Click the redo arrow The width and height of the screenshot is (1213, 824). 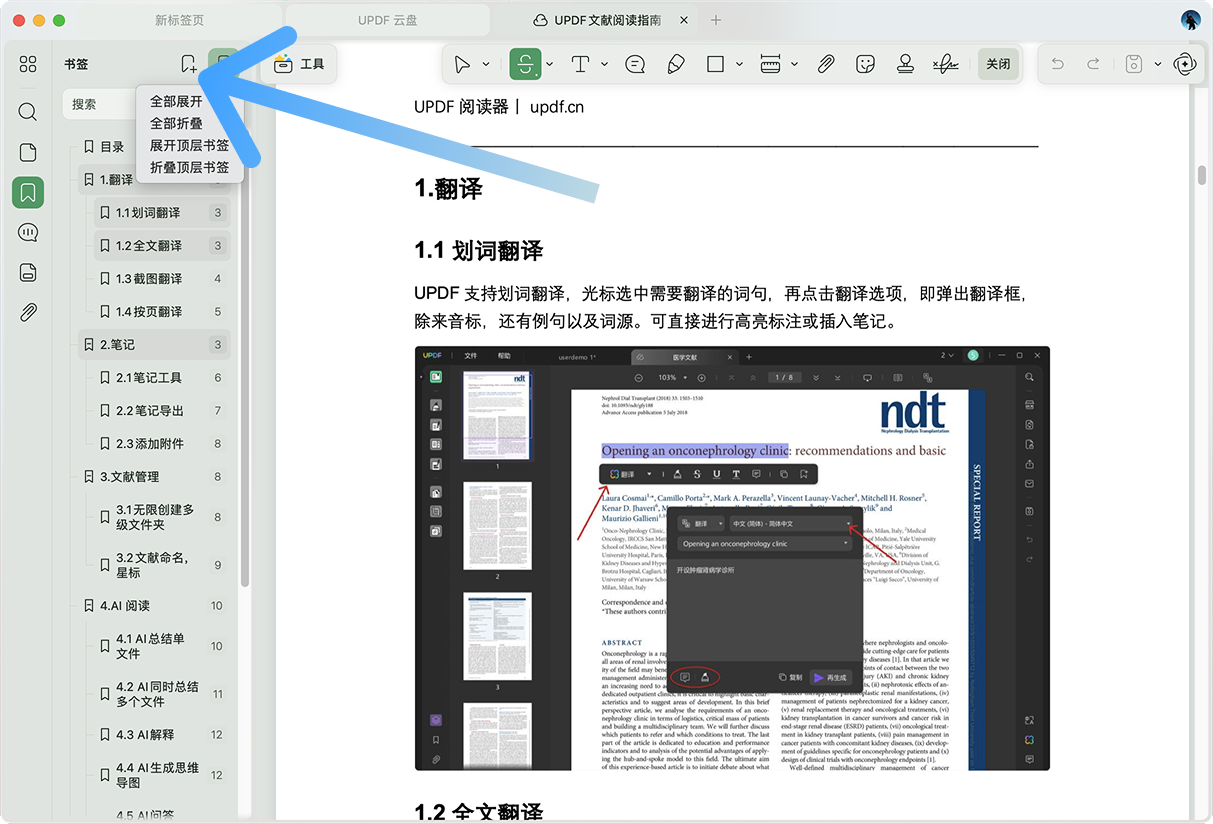1093,64
